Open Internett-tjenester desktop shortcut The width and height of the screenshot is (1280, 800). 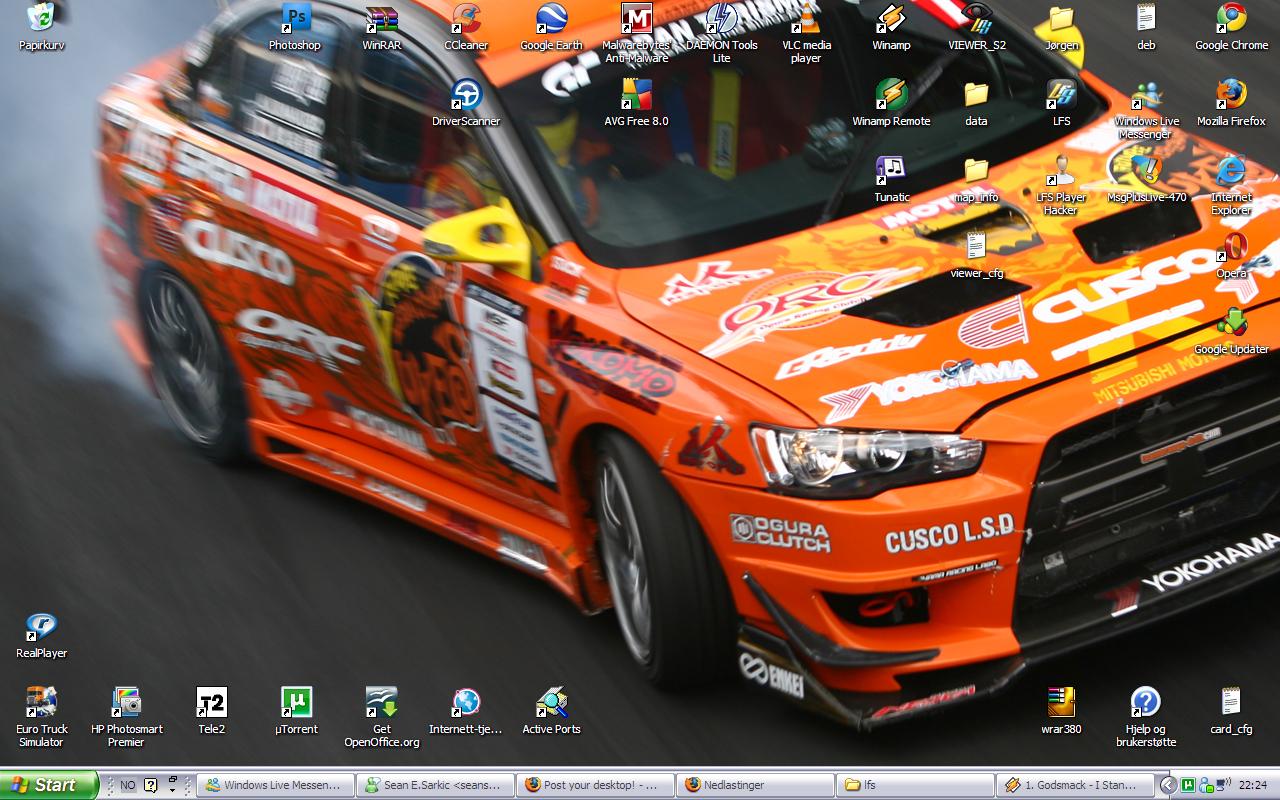click(466, 711)
